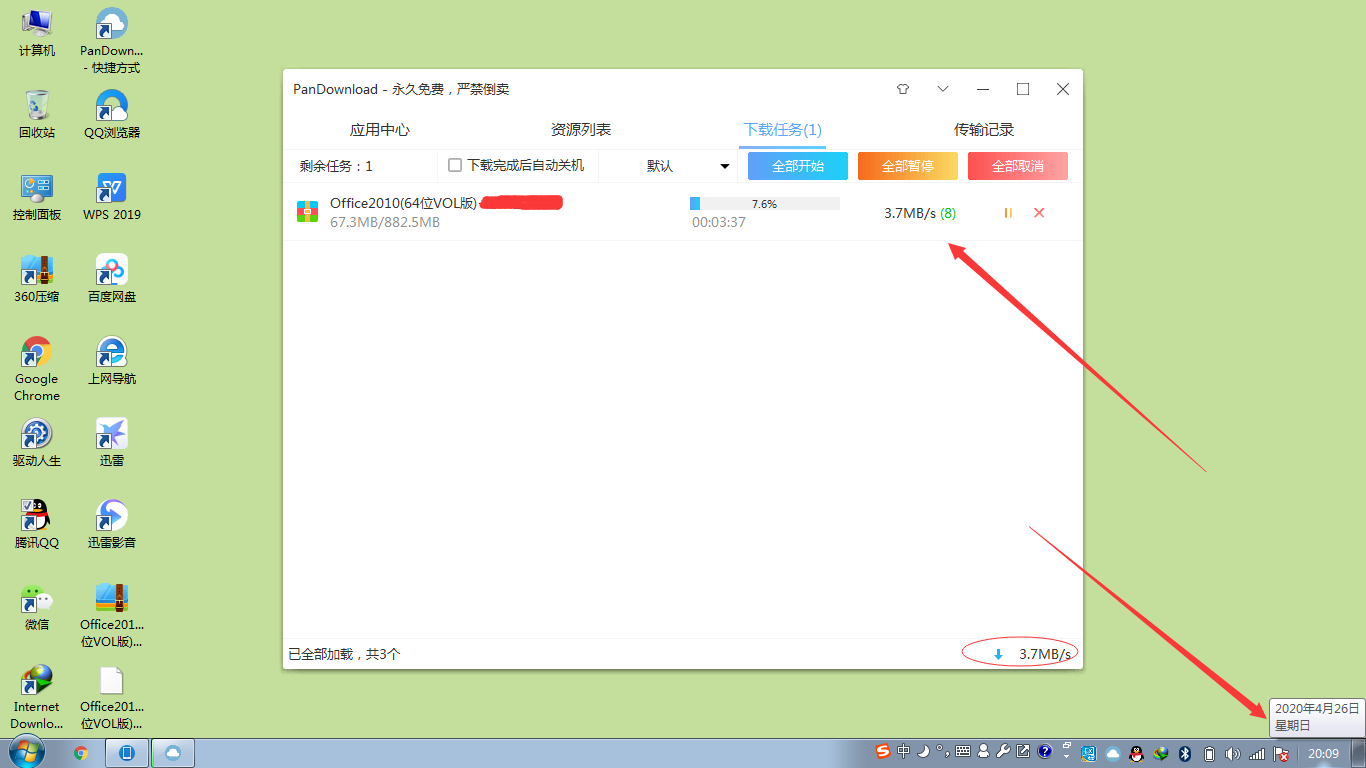The image size is (1366, 768).
Task: Open the 百度网盘 desktop icon
Action: pos(111,279)
